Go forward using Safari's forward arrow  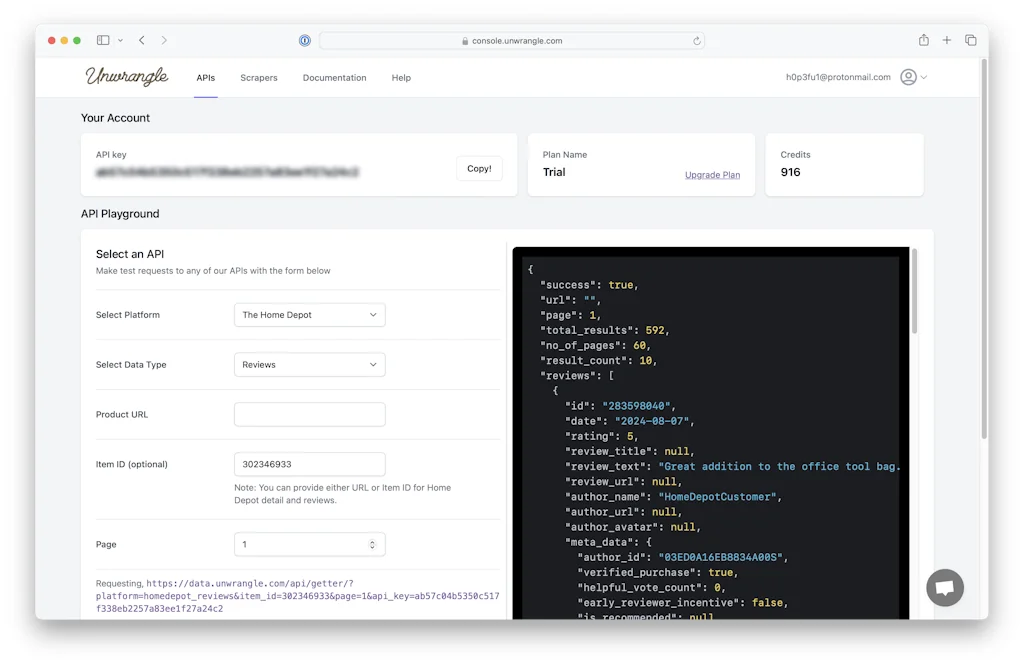(x=164, y=40)
